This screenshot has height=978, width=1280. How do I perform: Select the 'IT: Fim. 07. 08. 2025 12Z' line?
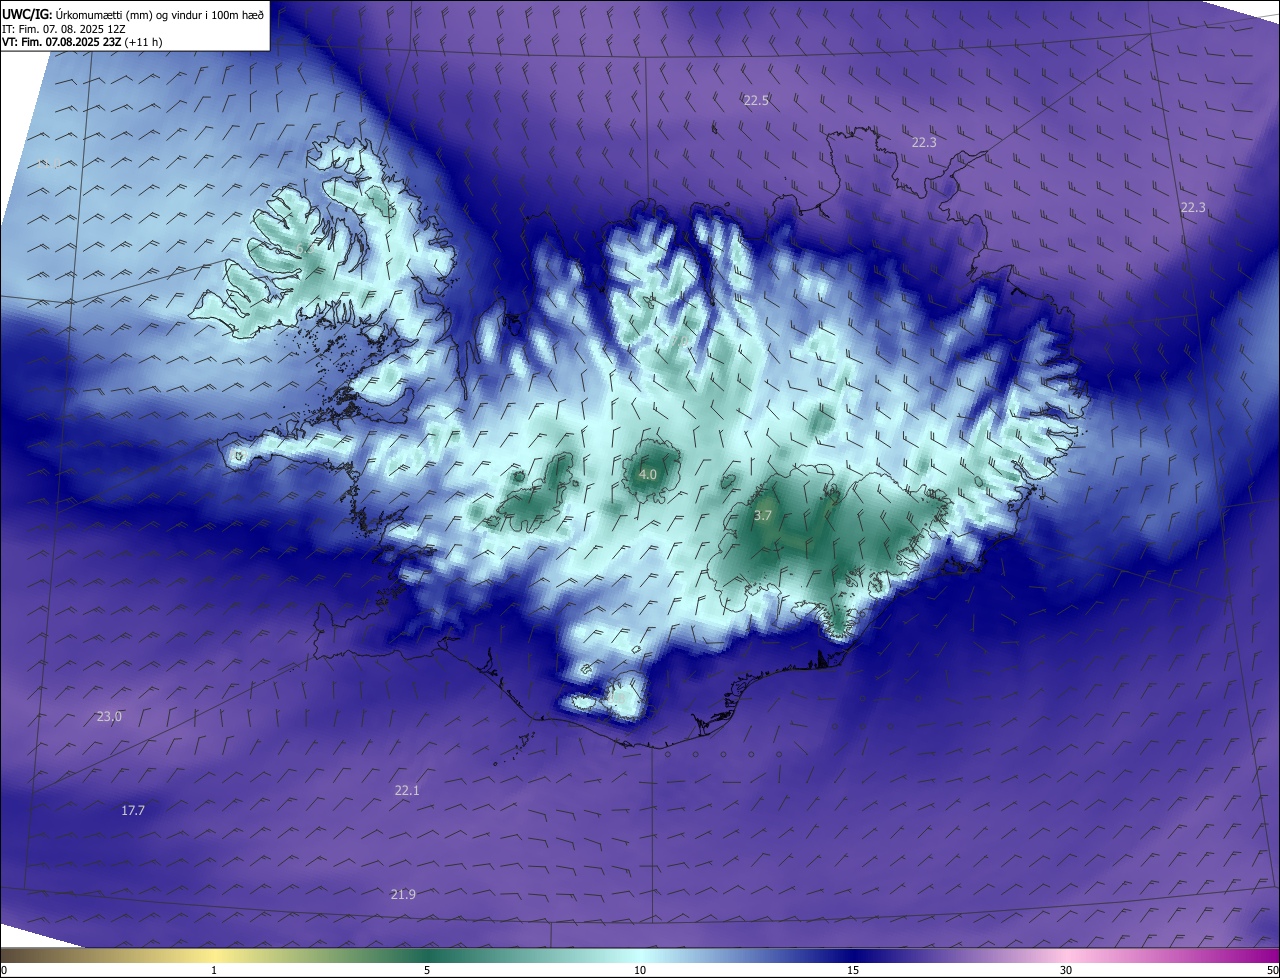point(65,28)
